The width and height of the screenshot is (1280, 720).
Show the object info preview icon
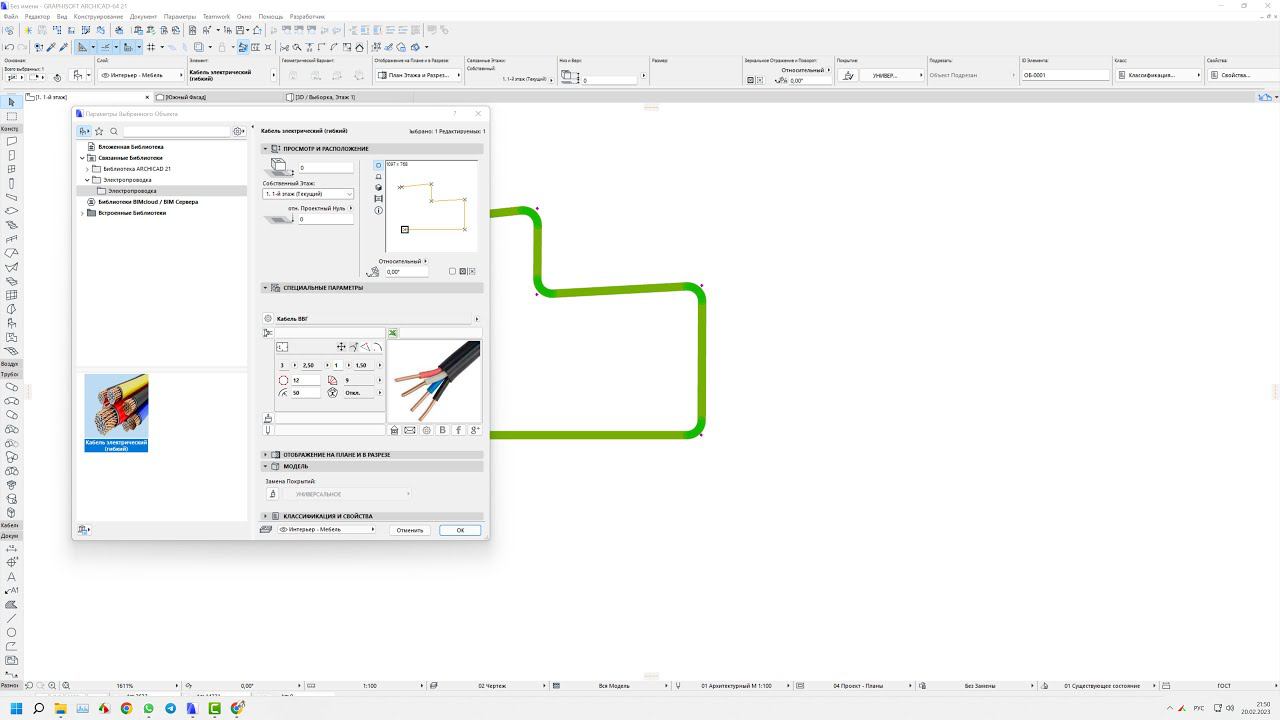[378, 210]
